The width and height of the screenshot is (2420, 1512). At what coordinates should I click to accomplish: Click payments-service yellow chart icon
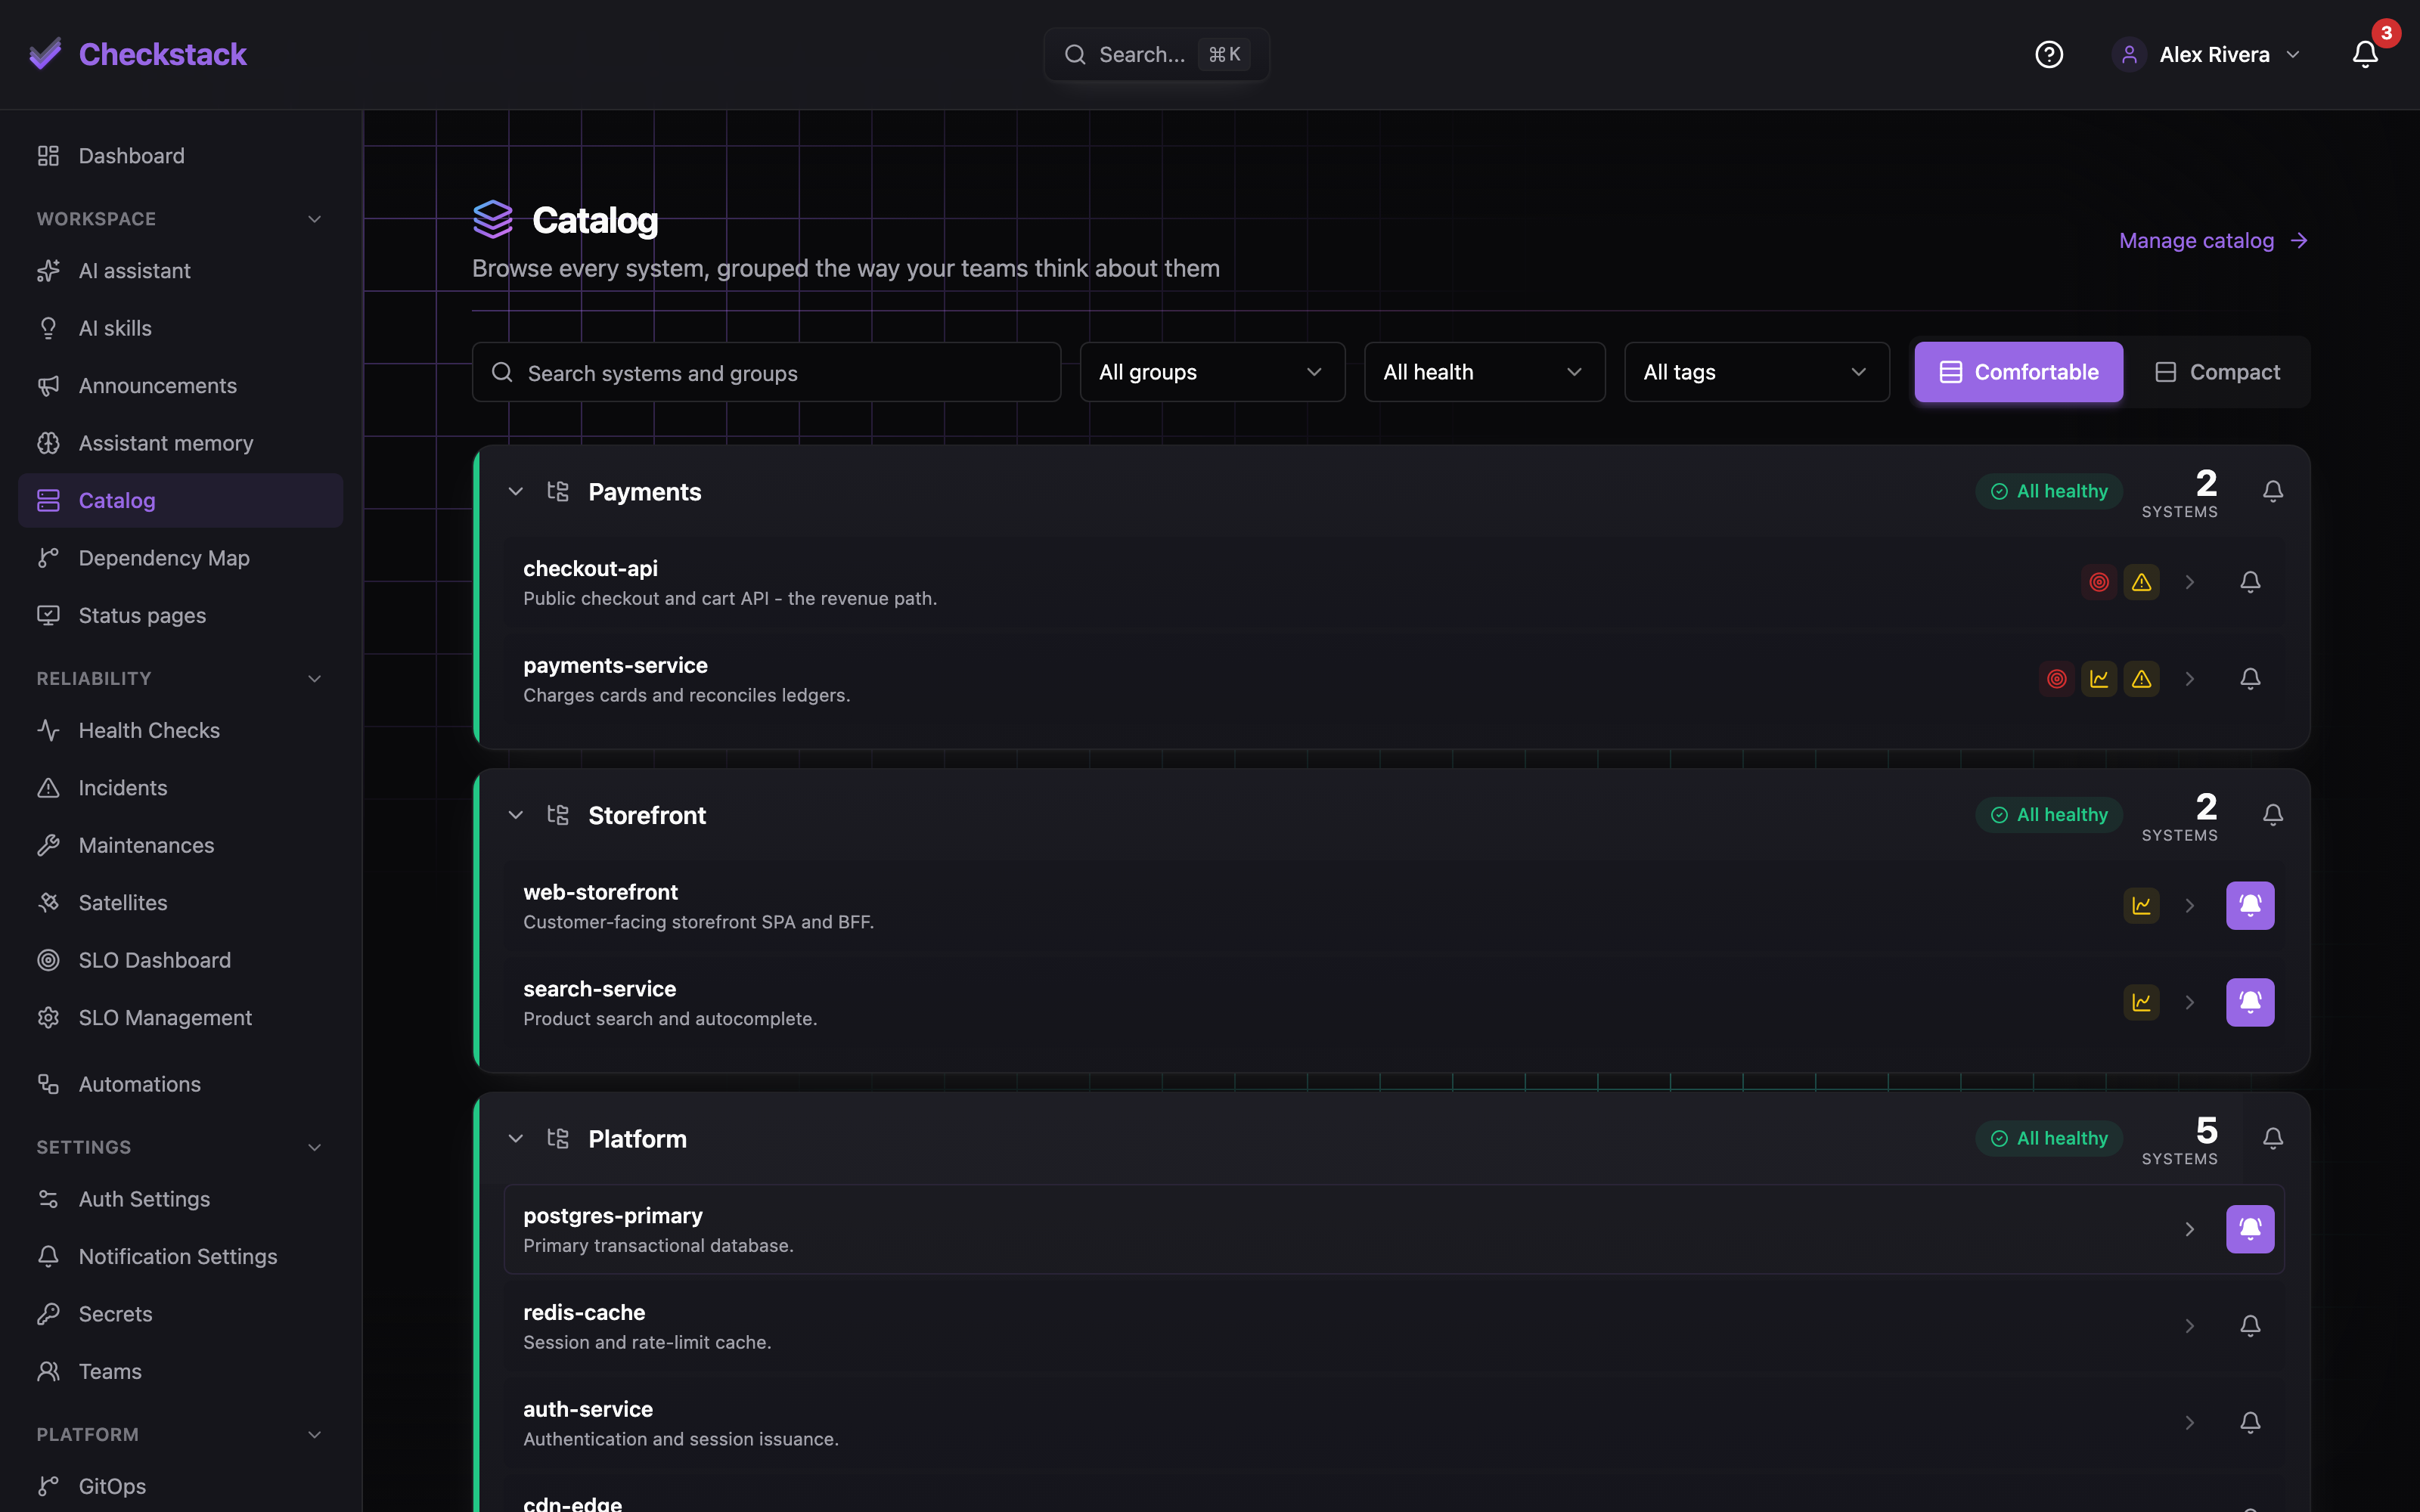[x=2099, y=679]
